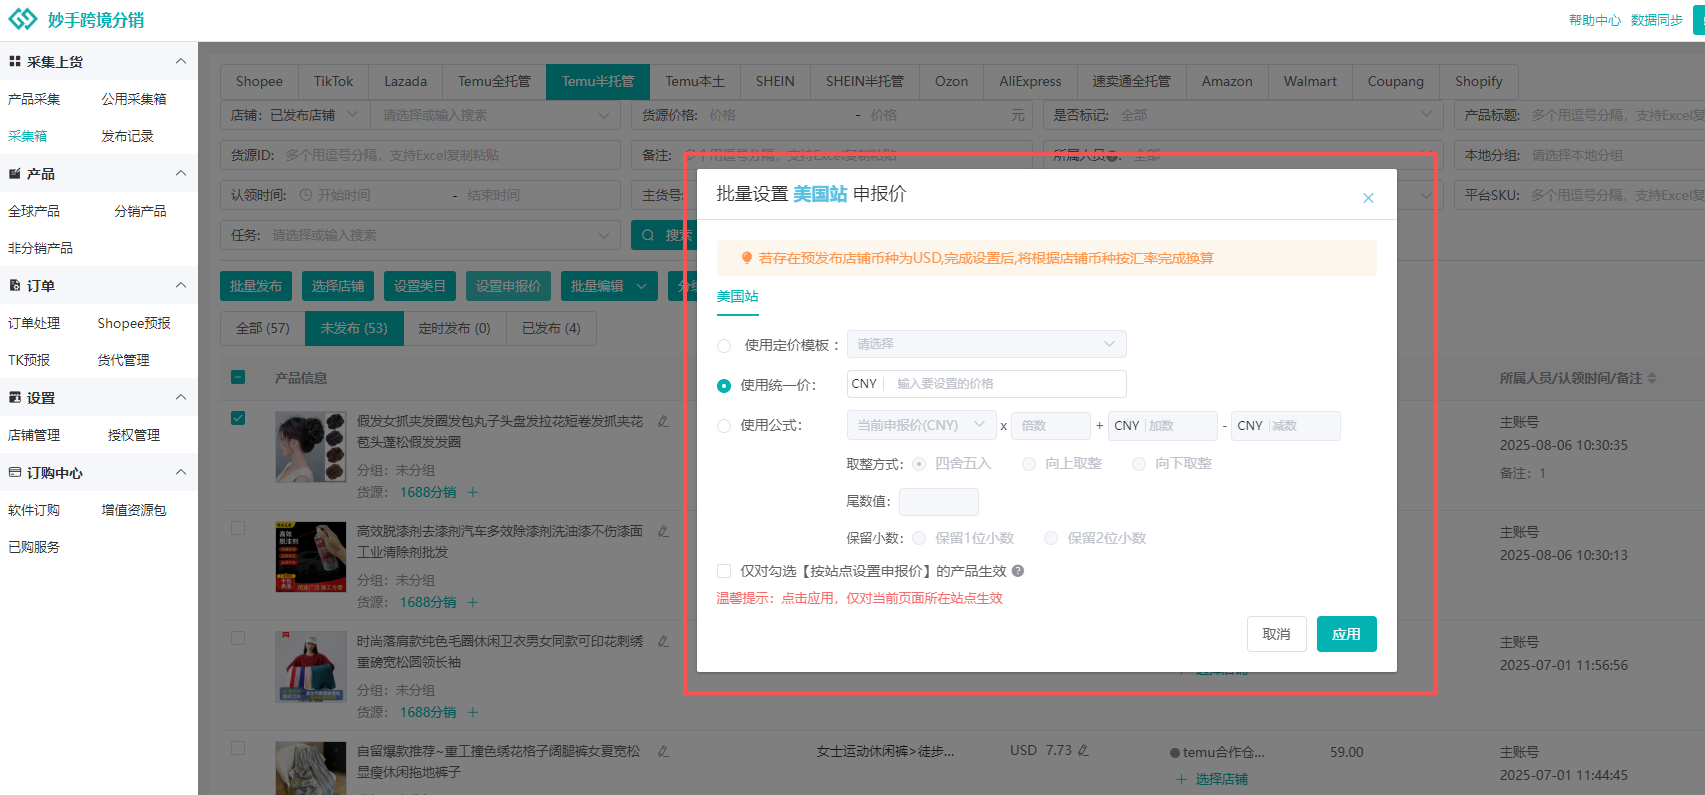
Task: Click the 应用 button
Action: pyautogui.click(x=1346, y=634)
